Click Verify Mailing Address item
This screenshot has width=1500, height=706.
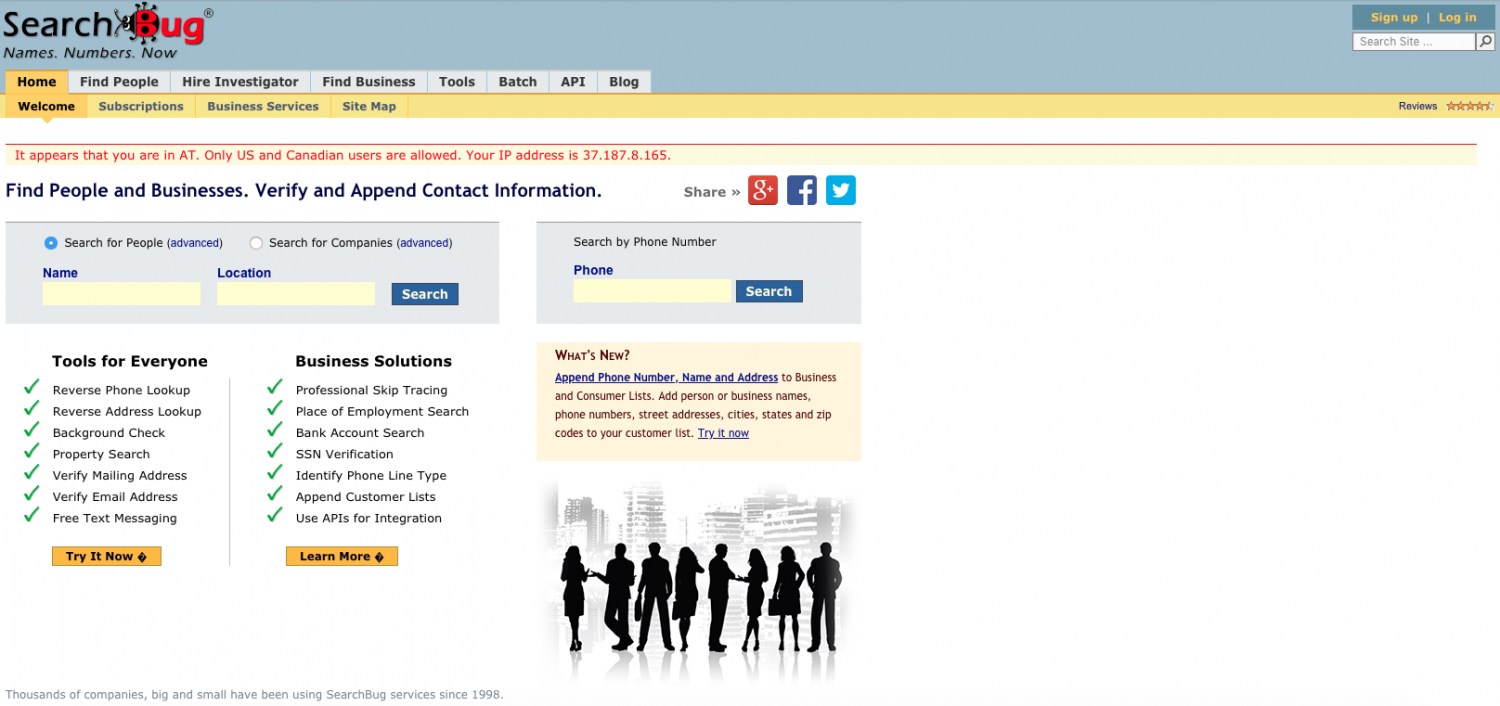coord(120,475)
